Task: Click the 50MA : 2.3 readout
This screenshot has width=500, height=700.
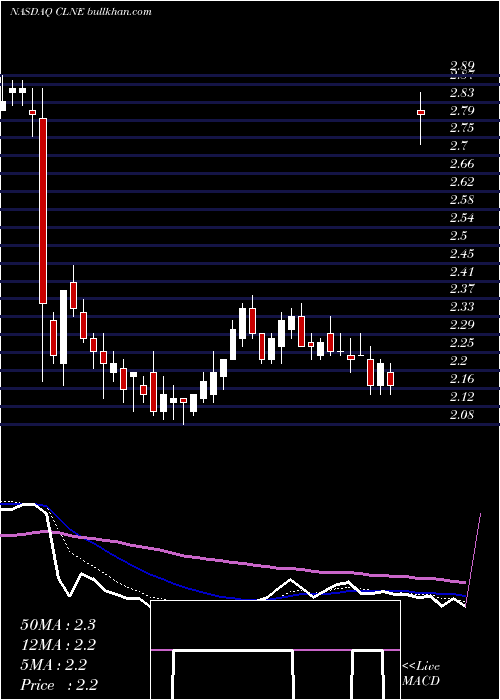Action: [x=58, y=625]
